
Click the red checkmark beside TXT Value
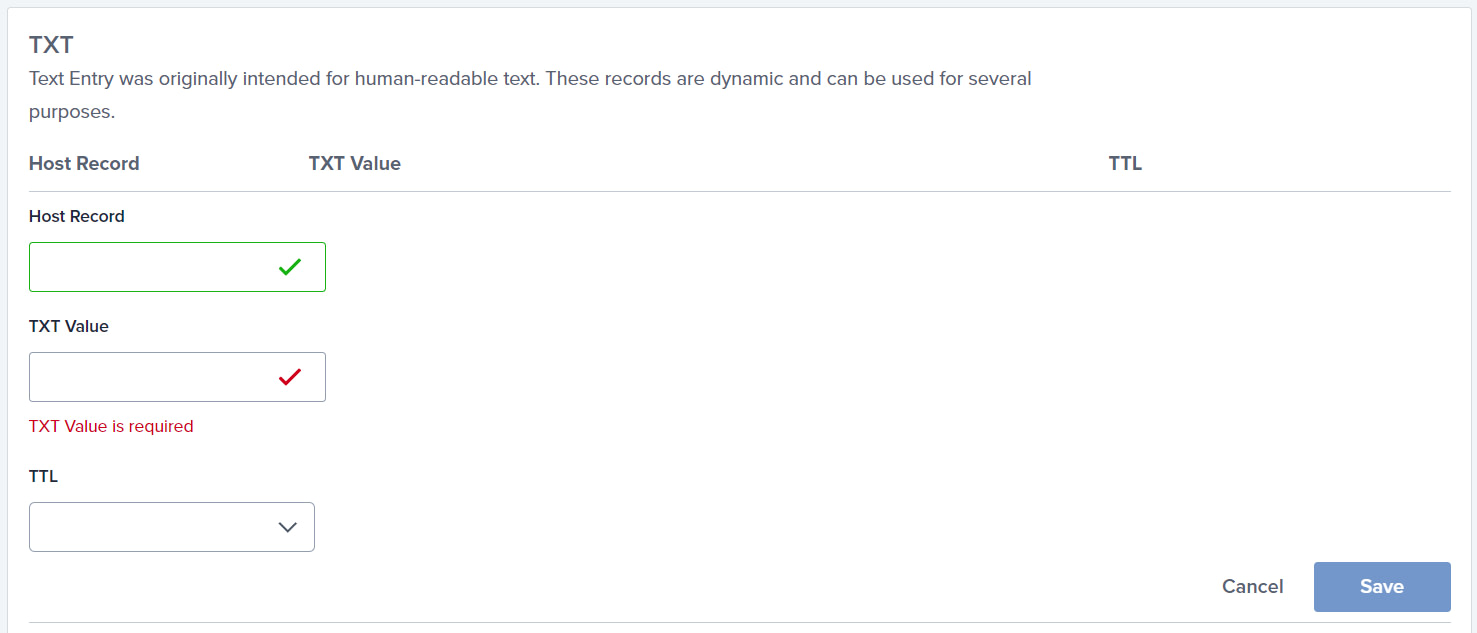pyautogui.click(x=289, y=376)
